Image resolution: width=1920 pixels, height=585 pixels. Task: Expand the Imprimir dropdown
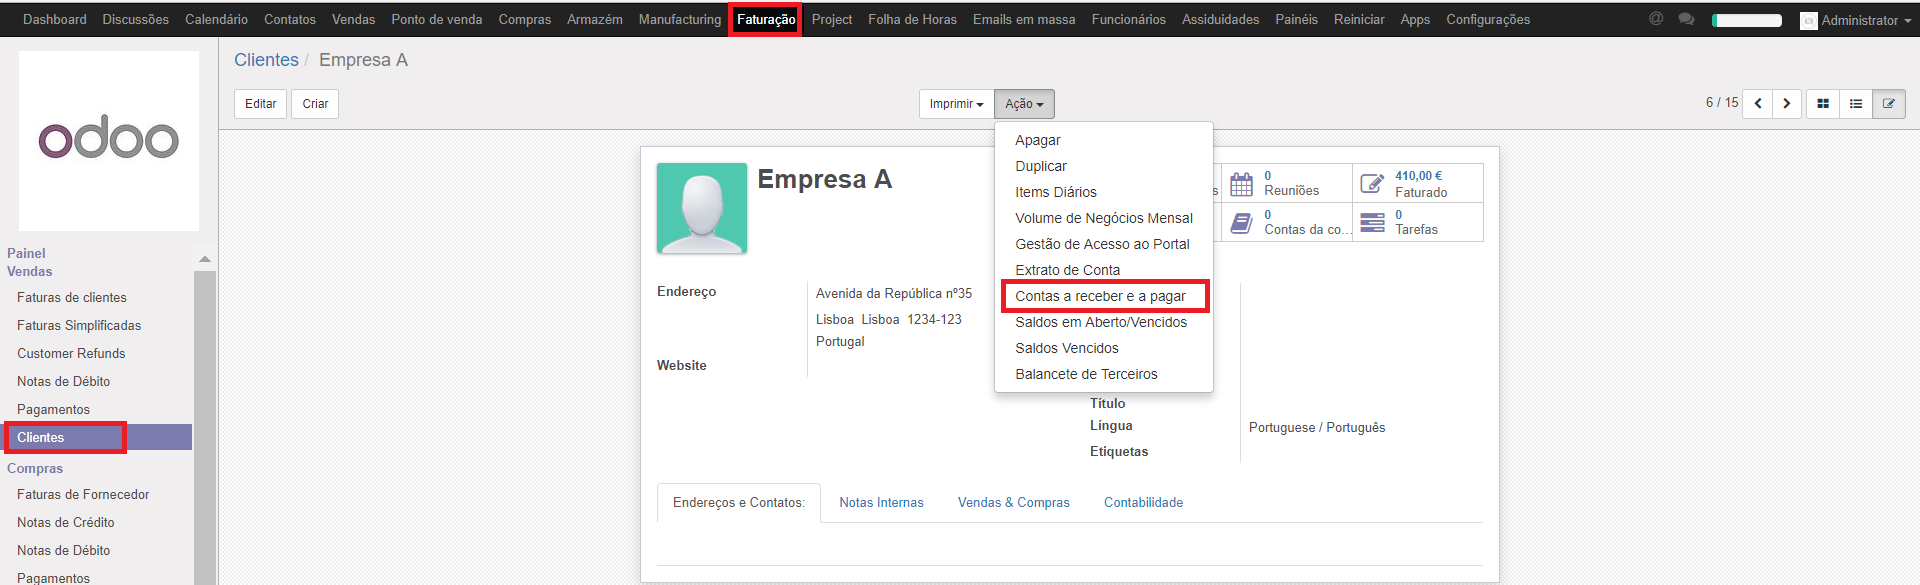pyautogui.click(x=956, y=104)
